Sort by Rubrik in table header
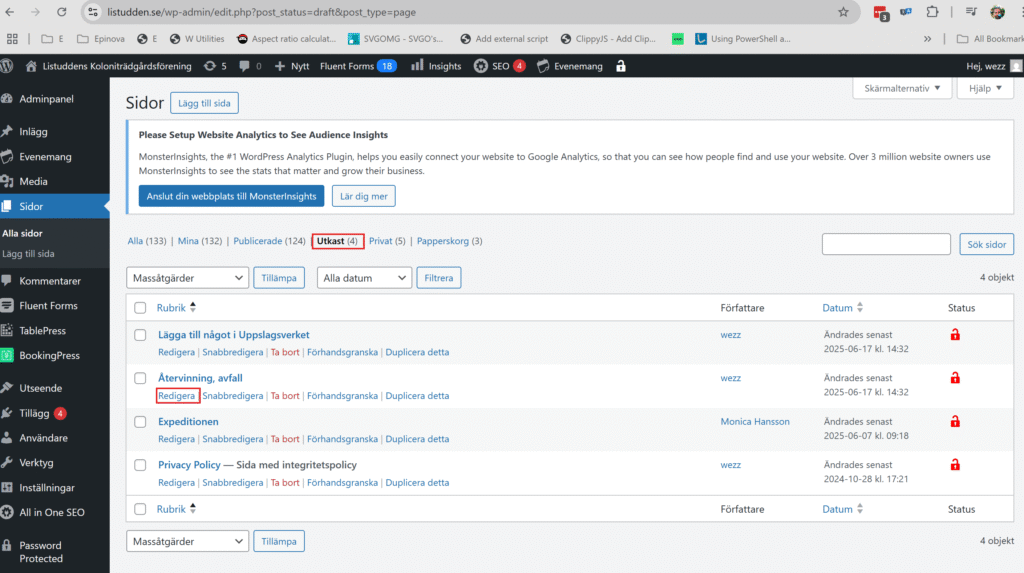Screen dimensions: 1024x573 tap(176, 308)
